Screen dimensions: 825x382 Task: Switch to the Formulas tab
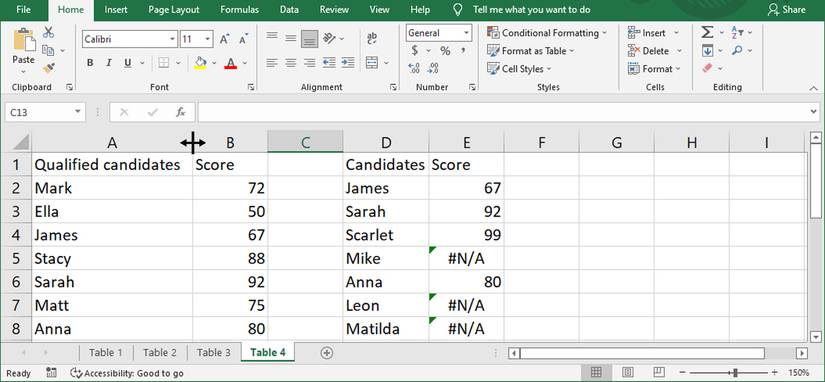point(239,9)
